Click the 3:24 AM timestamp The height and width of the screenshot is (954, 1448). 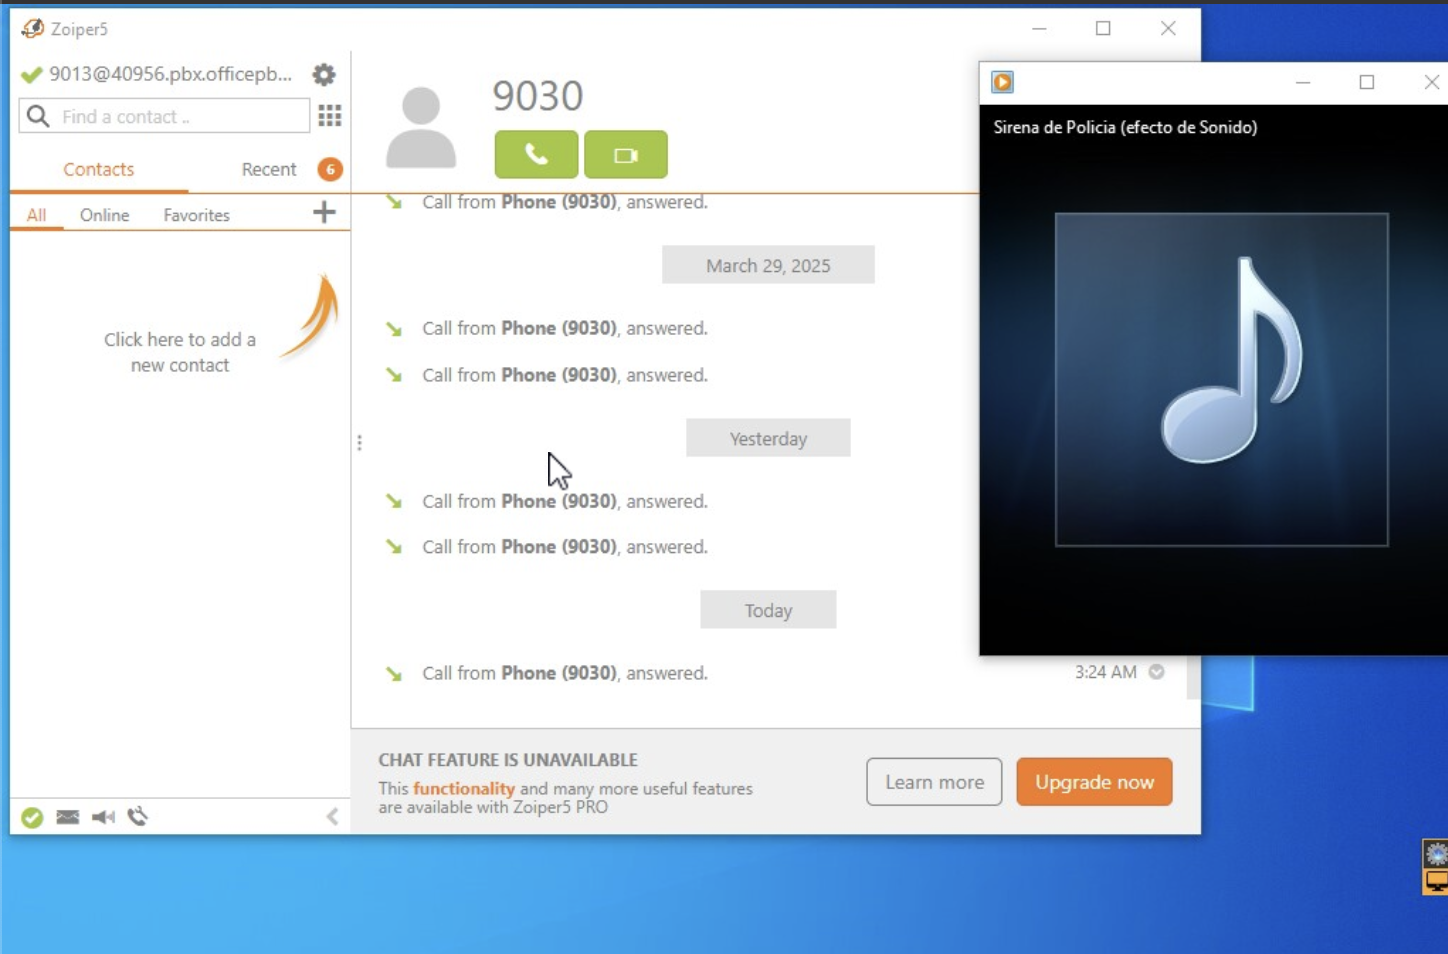pos(1106,672)
